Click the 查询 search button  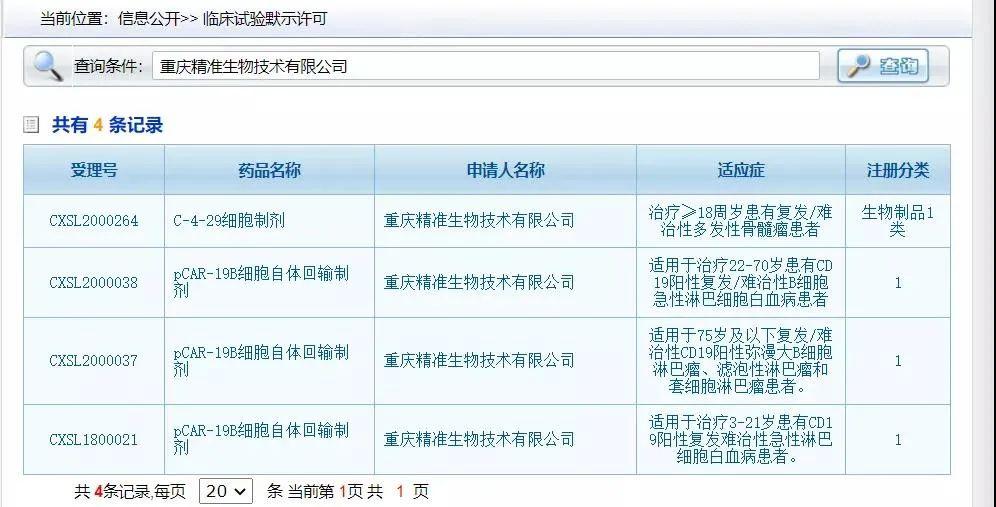pos(883,66)
